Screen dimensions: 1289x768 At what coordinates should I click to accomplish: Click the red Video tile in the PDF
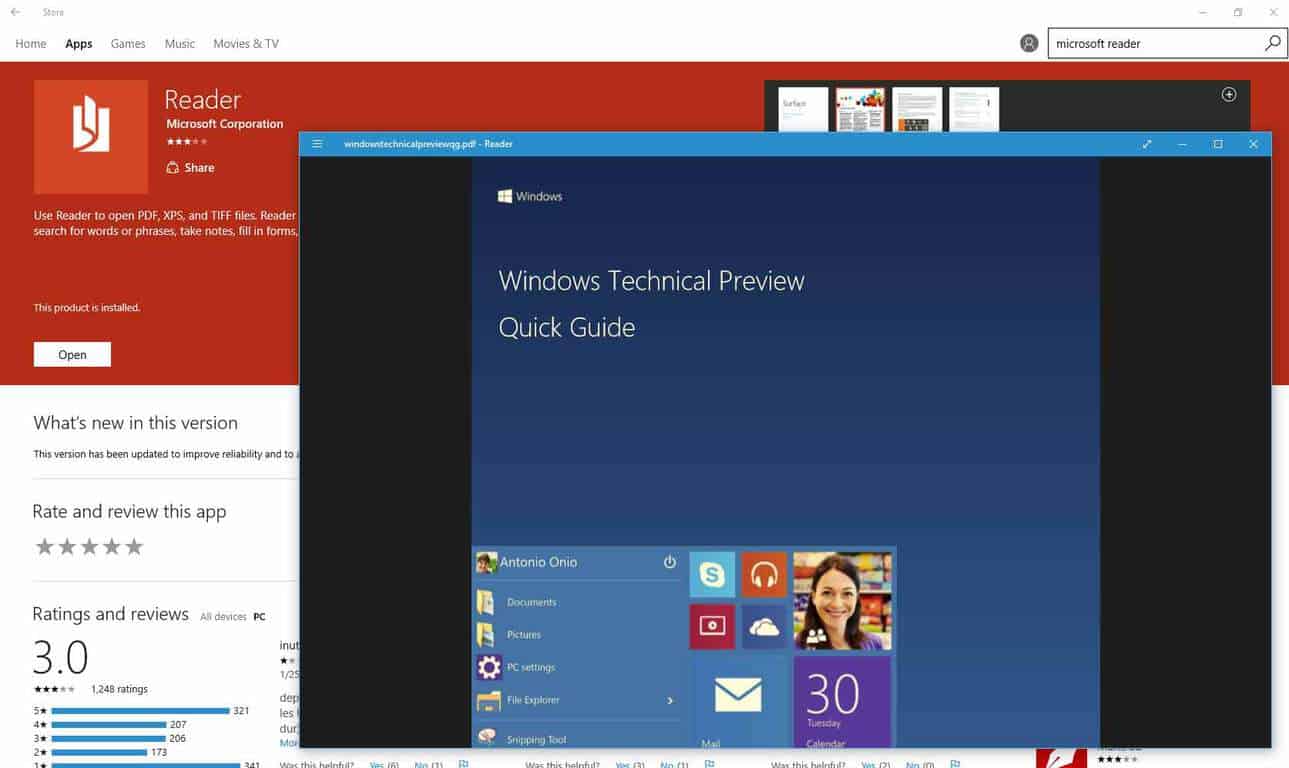click(x=712, y=626)
